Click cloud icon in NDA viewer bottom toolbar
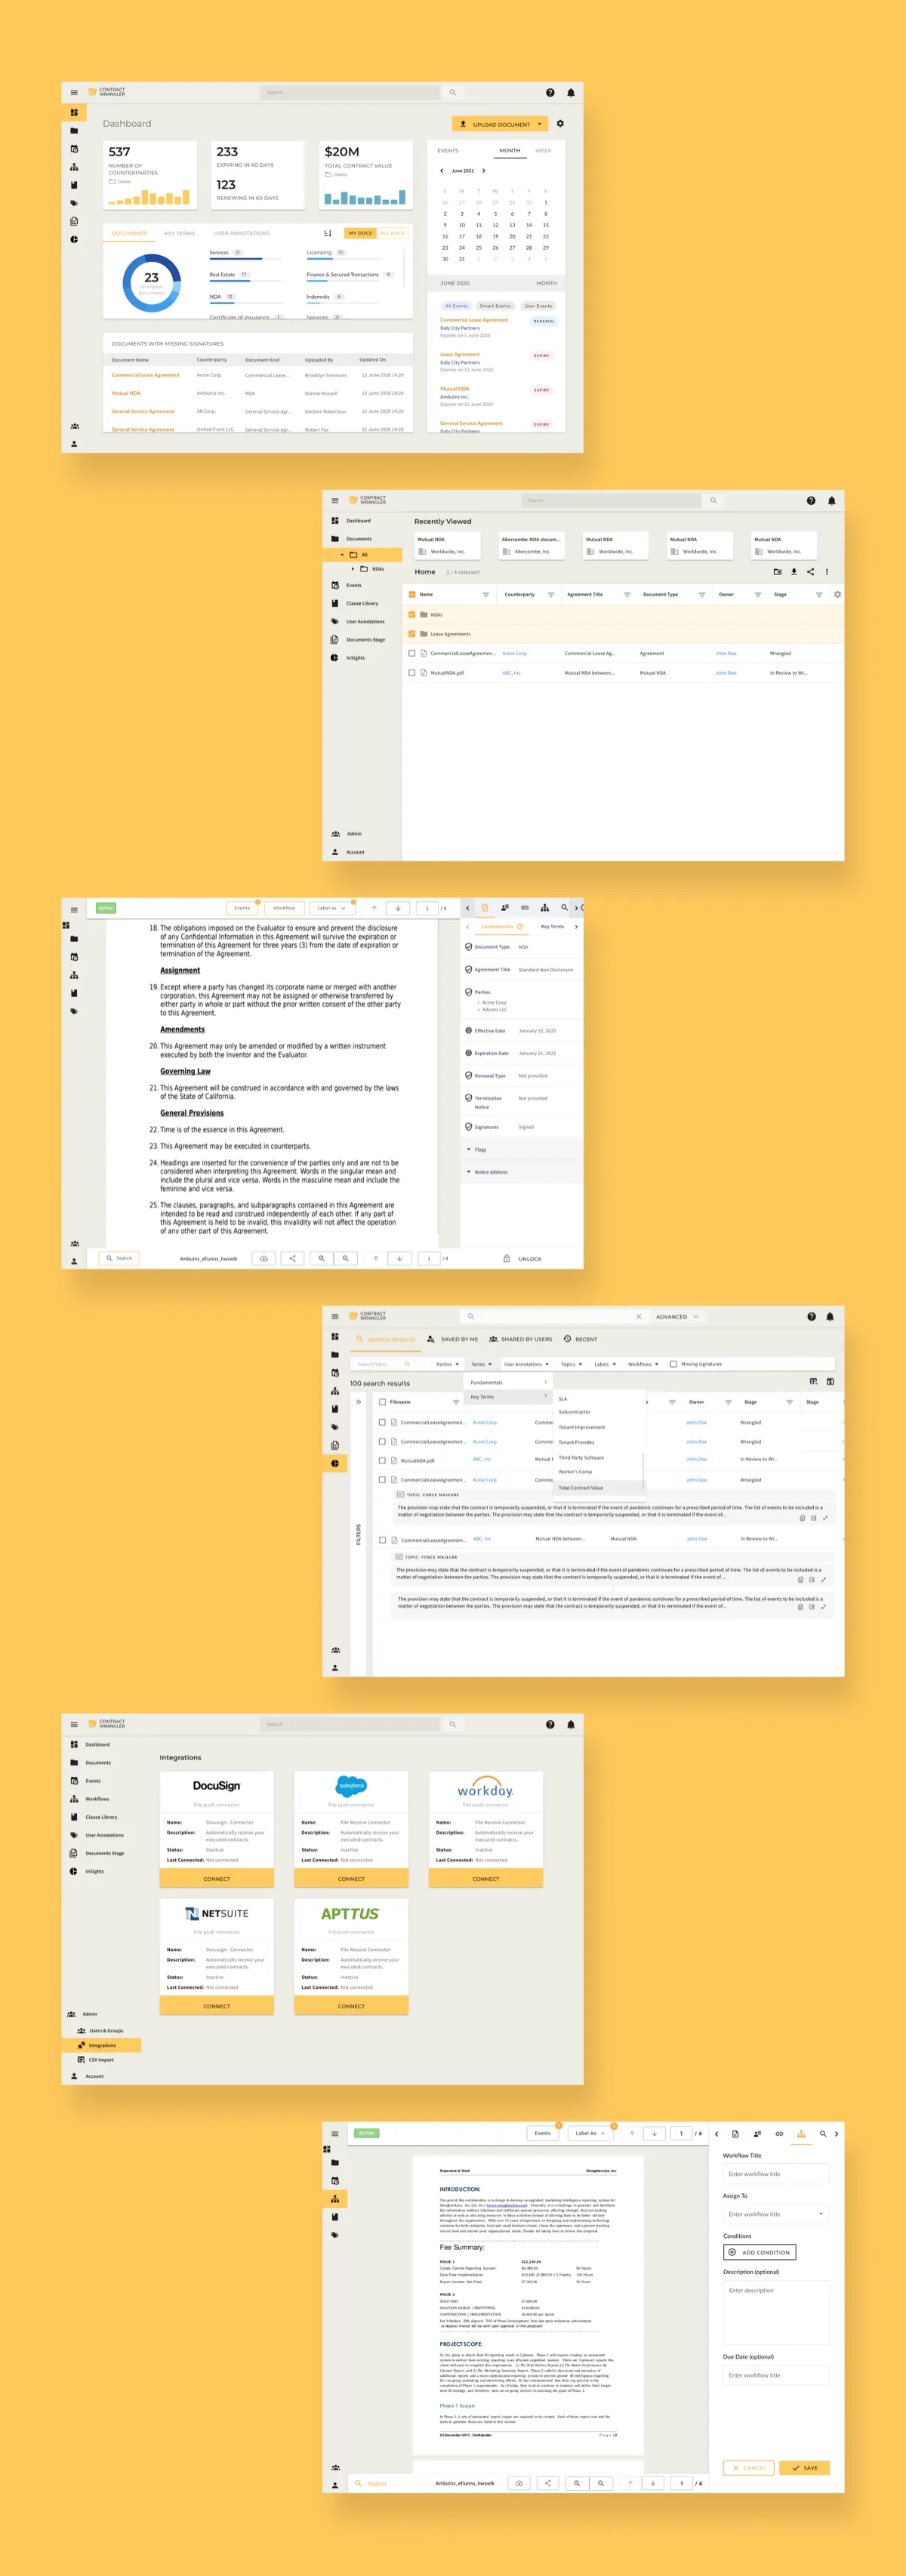This screenshot has height=2576, width=906. 264,1258
